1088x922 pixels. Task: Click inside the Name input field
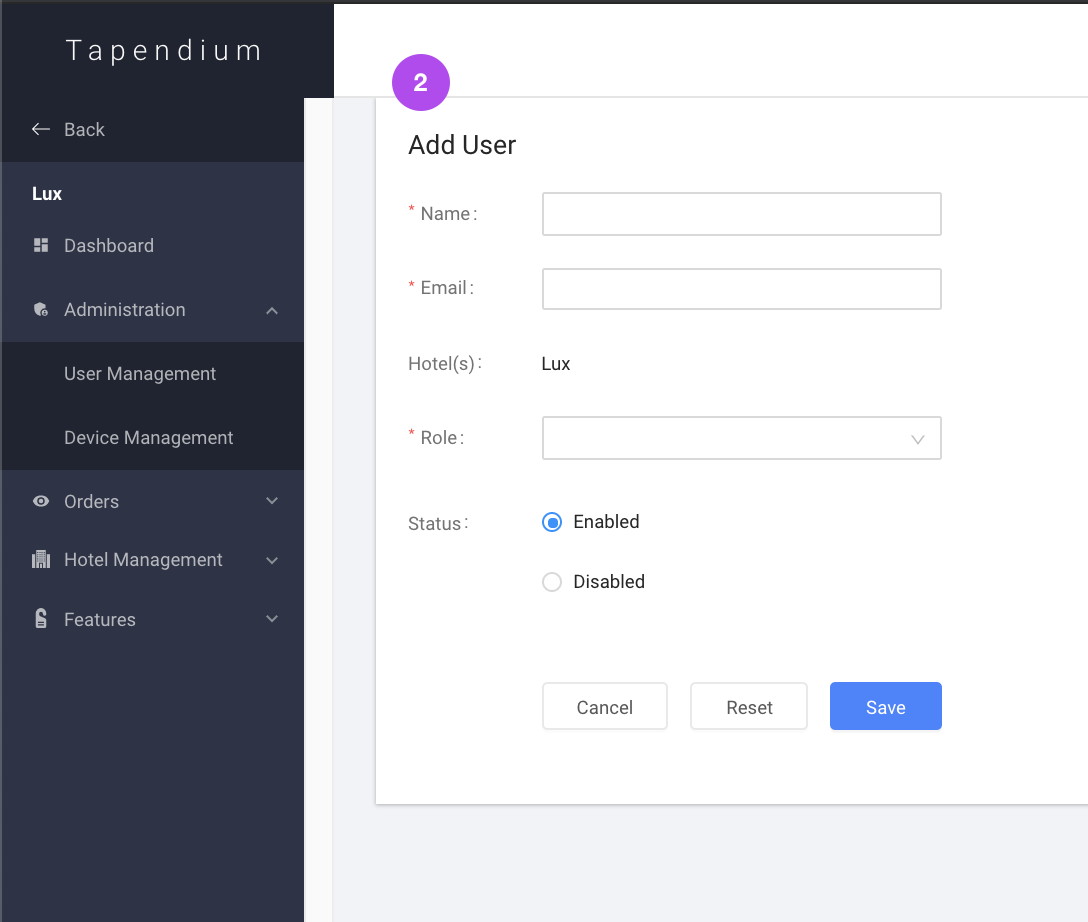tap(741, 213)
